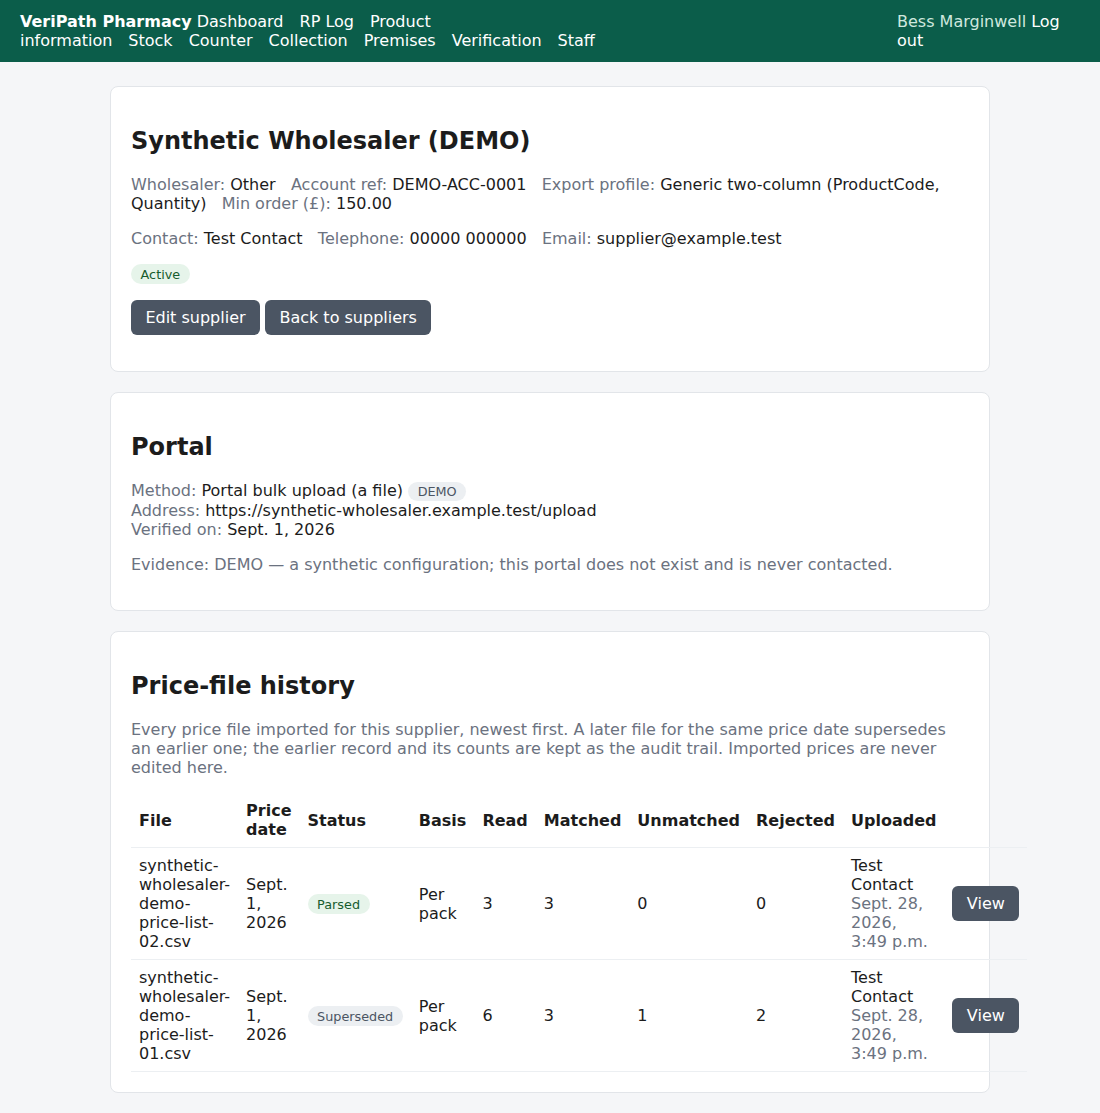1100x1113 pixels.
Task: Open the Staff section
Action: pyautogui.click(x=576, y=40)
